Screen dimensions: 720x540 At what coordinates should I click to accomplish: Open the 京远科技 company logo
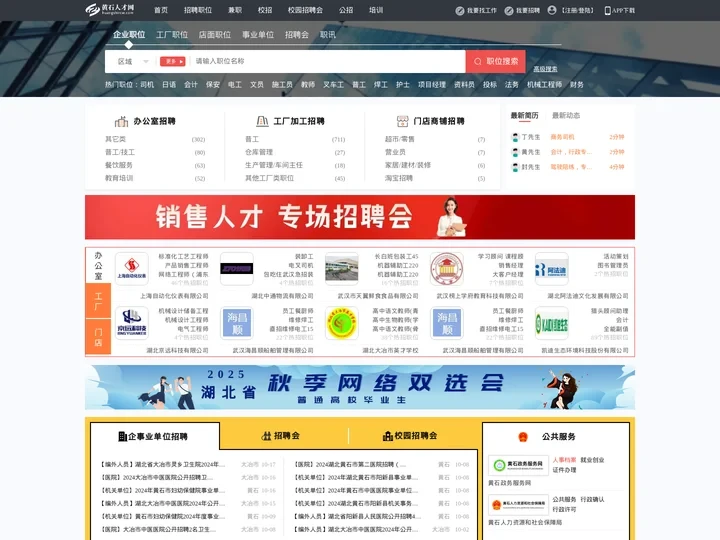tap(132, 323)
